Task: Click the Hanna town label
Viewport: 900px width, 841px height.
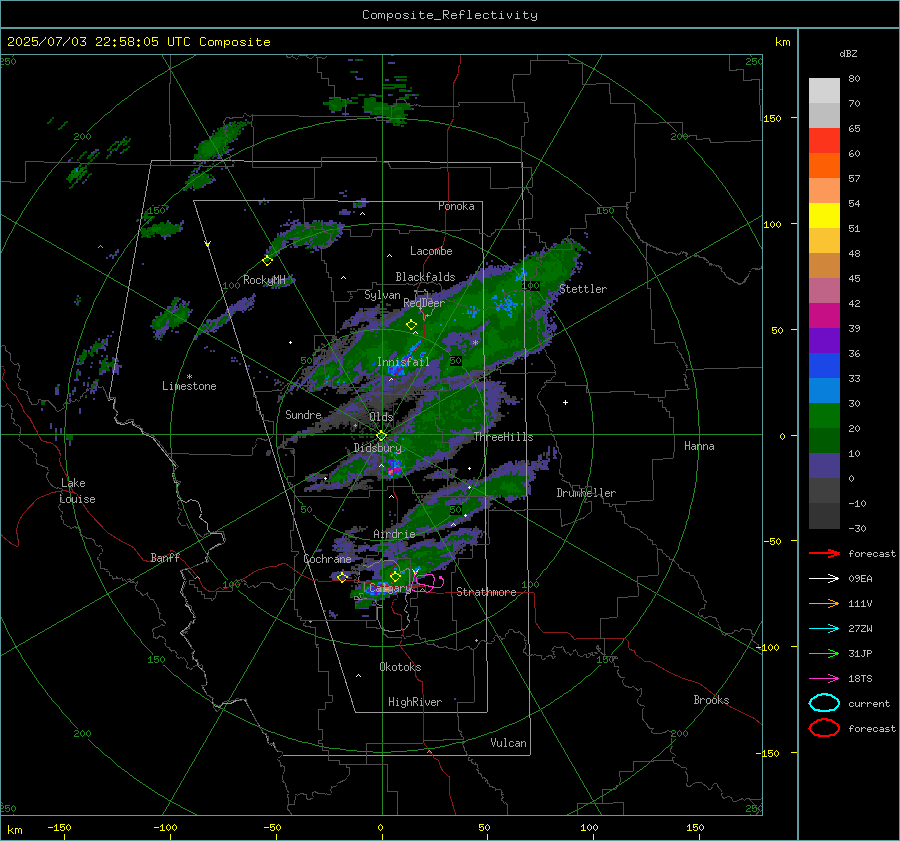Action: (699, 446)
